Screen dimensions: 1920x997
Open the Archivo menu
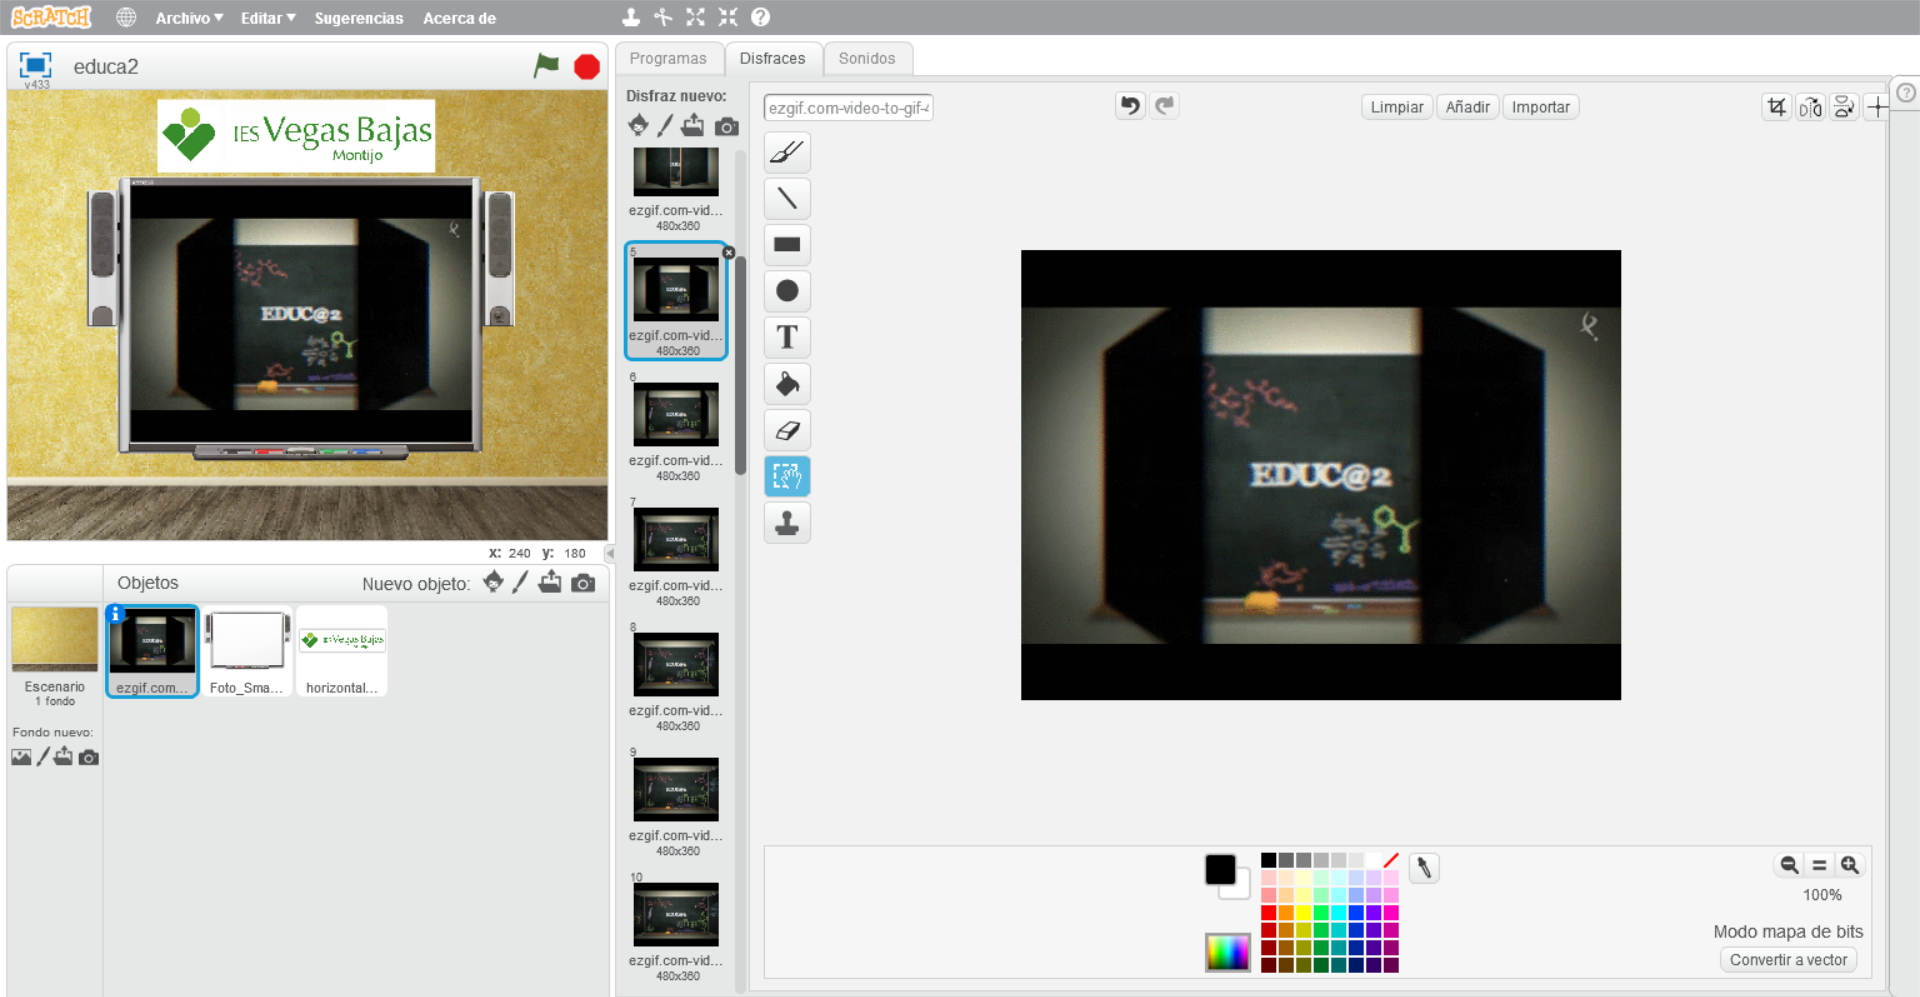tap(188, 18)
